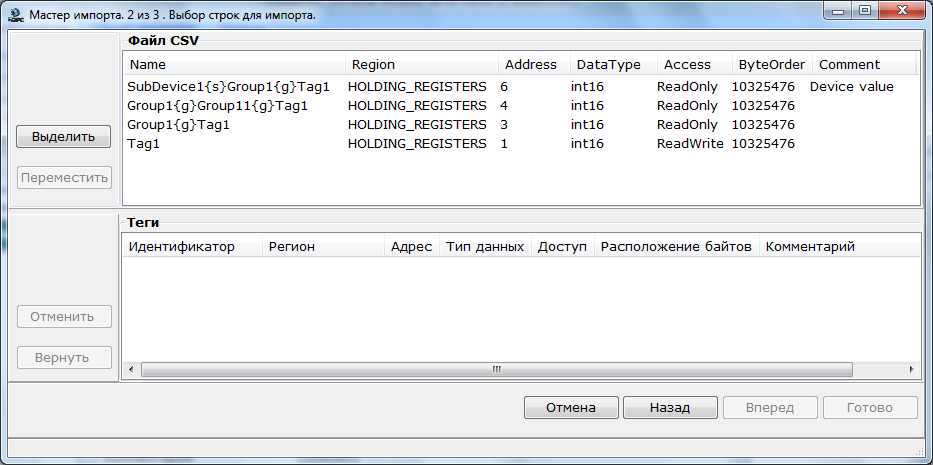
Task: Minimize the import wizard window
Action: coord(838,10)
